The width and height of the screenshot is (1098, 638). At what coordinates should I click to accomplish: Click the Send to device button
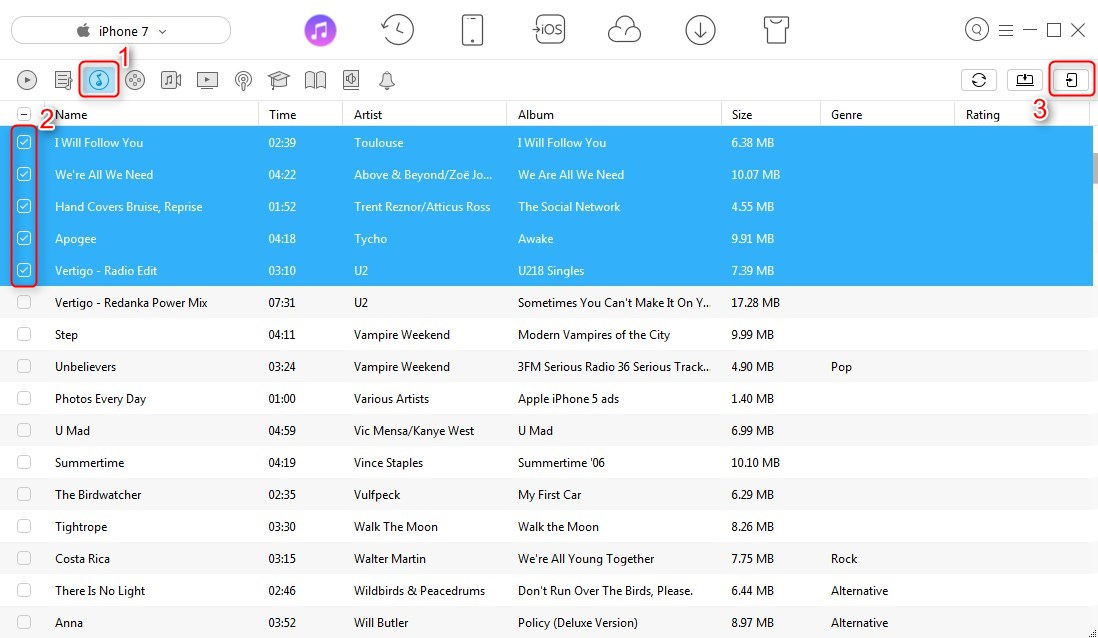tap(1071, 80)
